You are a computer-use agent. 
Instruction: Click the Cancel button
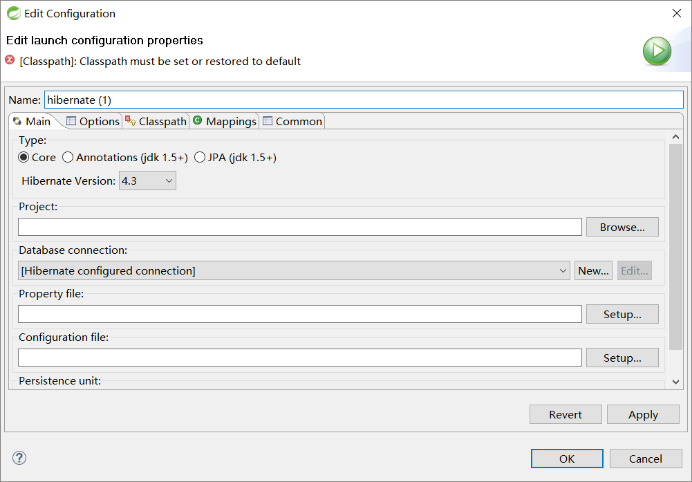coord(646,459)
